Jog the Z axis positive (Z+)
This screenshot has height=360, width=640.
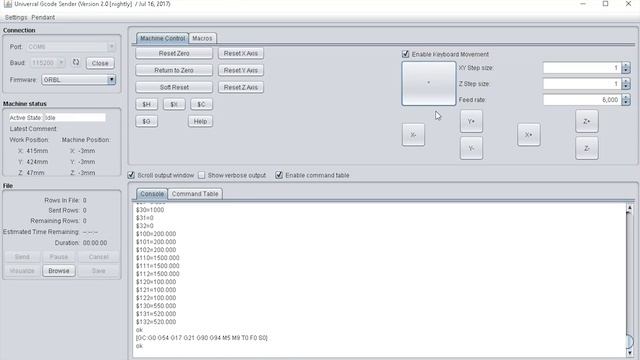pyautogui.click(x=587, y=121)
